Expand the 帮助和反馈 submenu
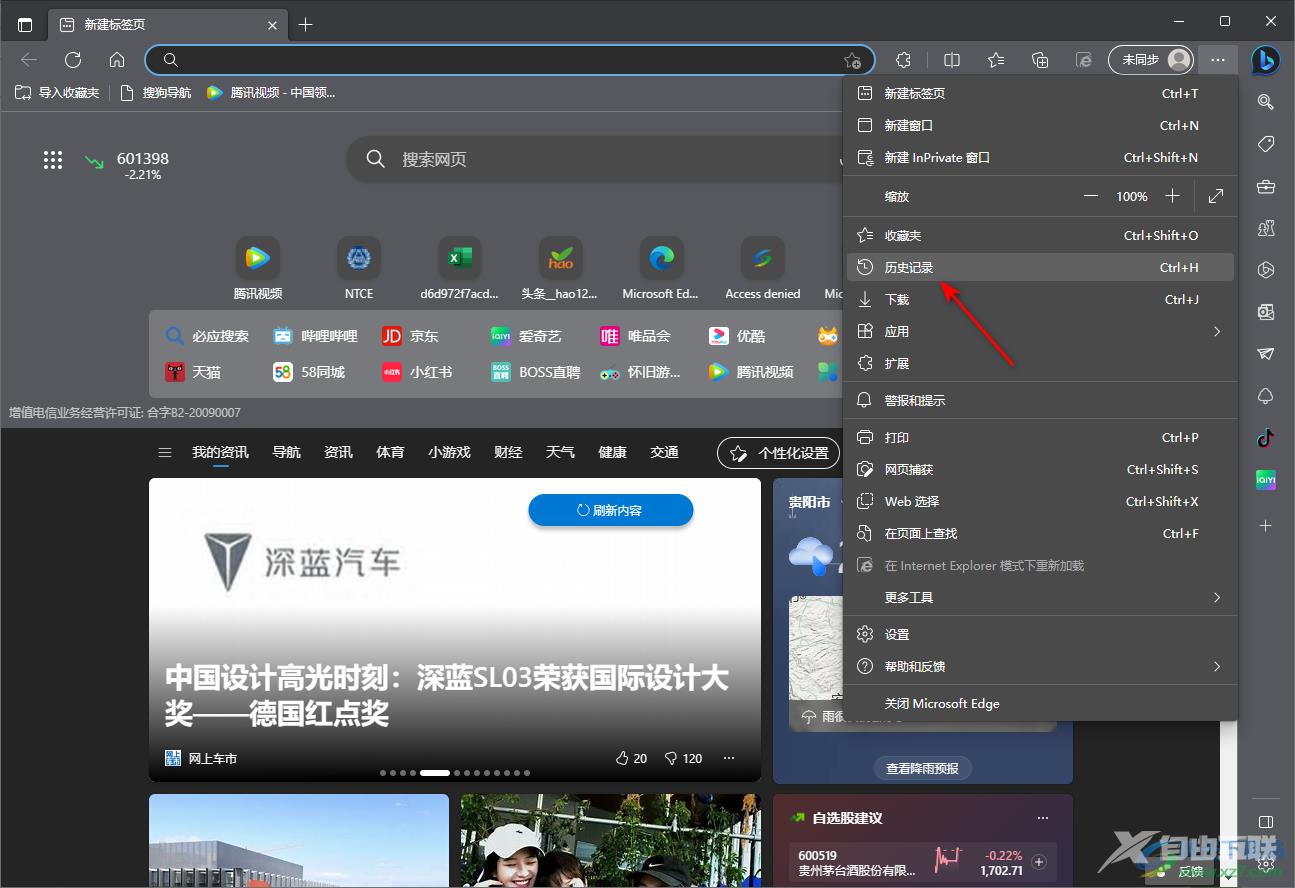This screenshot has height=888, width=1295. coord(1041,666)
